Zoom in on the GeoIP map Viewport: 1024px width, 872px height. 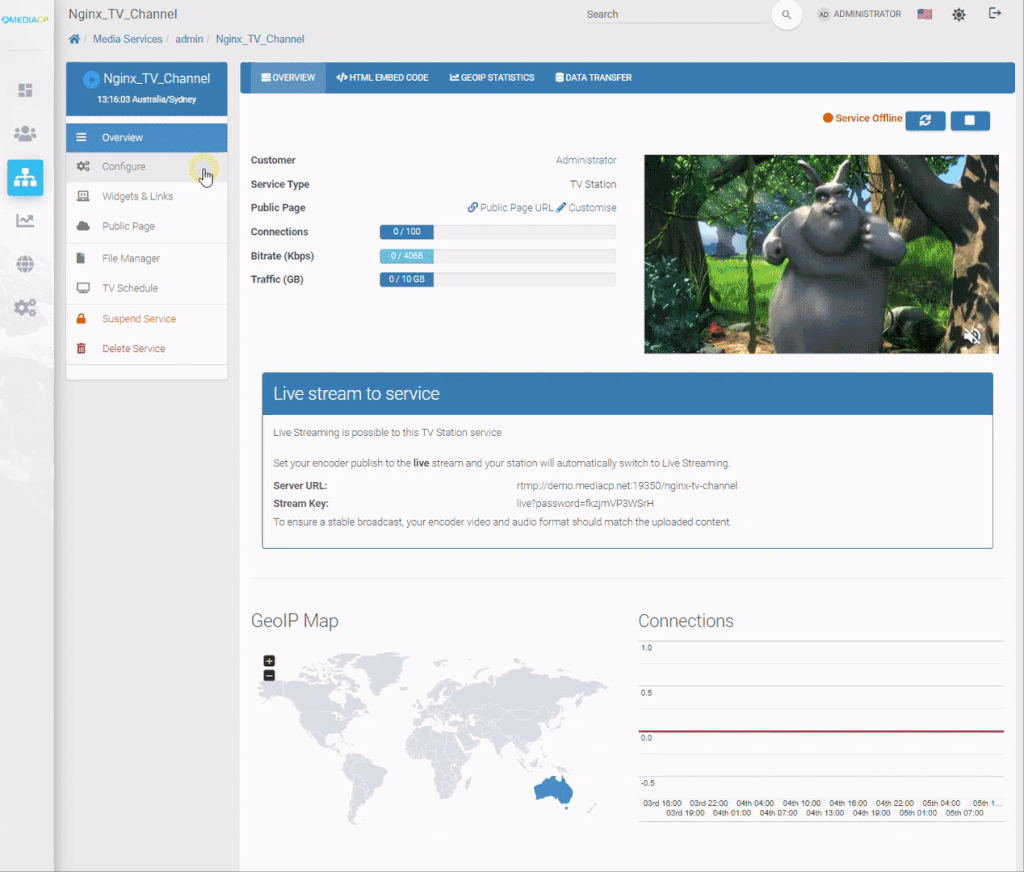point(269,661)
